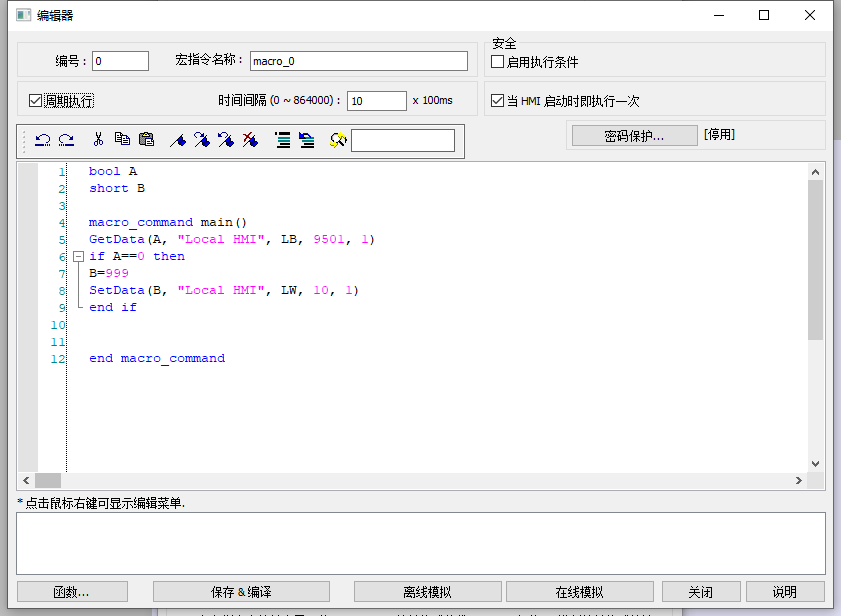
Task: Enable the 启用执行条件 checkbox
Action: [x=498, y=62]
